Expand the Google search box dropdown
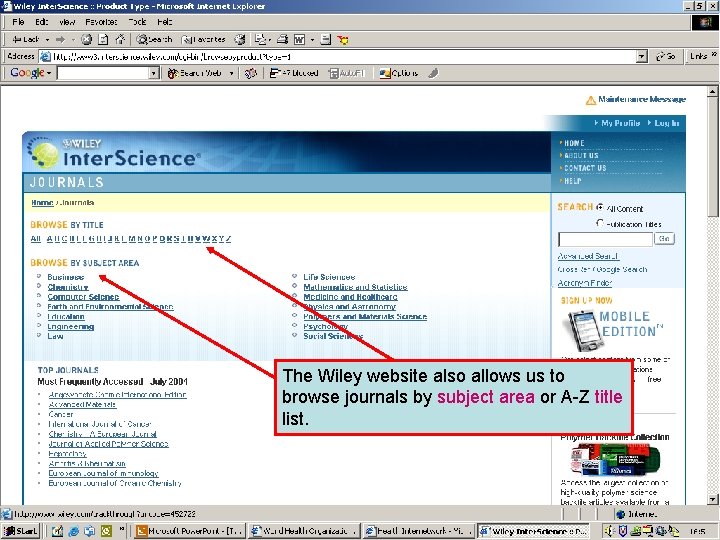720x540 pixels. pos(154,73)
